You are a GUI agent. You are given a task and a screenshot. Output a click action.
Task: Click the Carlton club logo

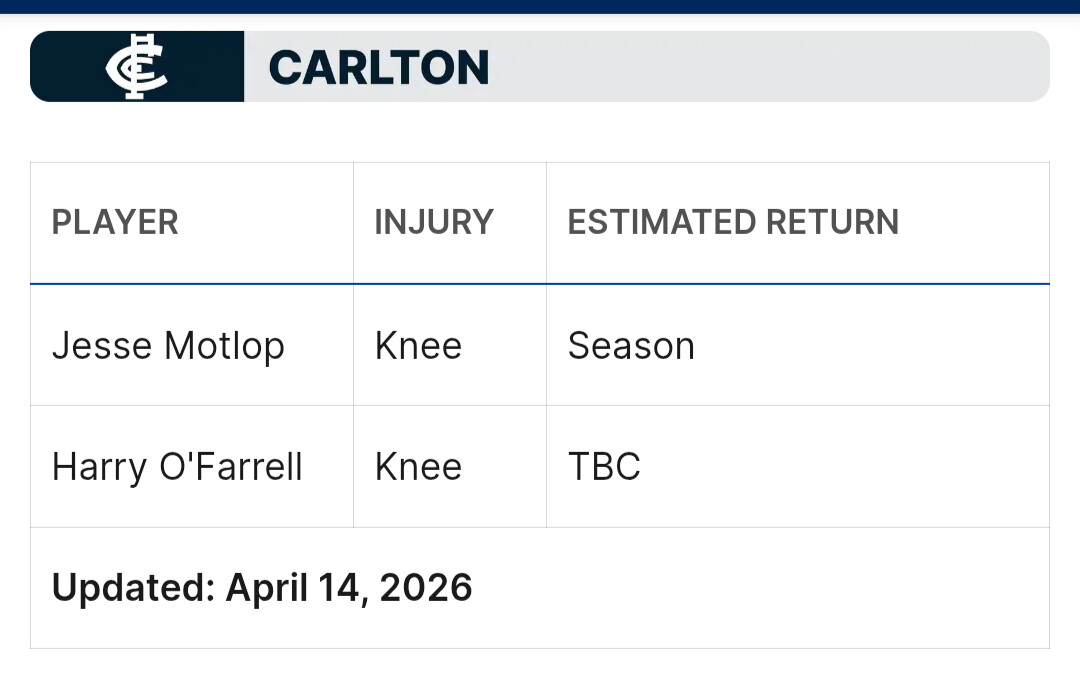pyautogui.click(x=137, y=67)
